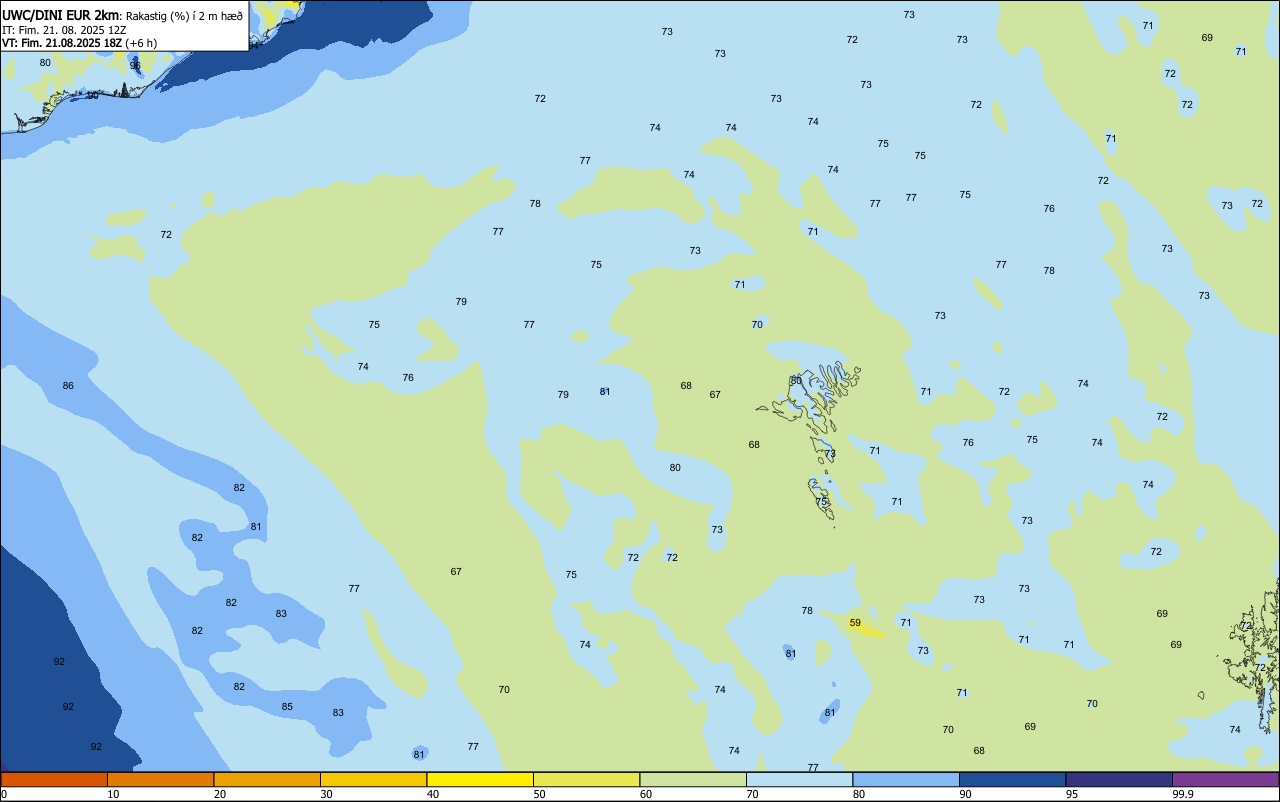Click the light green 60–70 legend swatch
Viewport: 1280px width, 802px height.
[x=693, y=779]
